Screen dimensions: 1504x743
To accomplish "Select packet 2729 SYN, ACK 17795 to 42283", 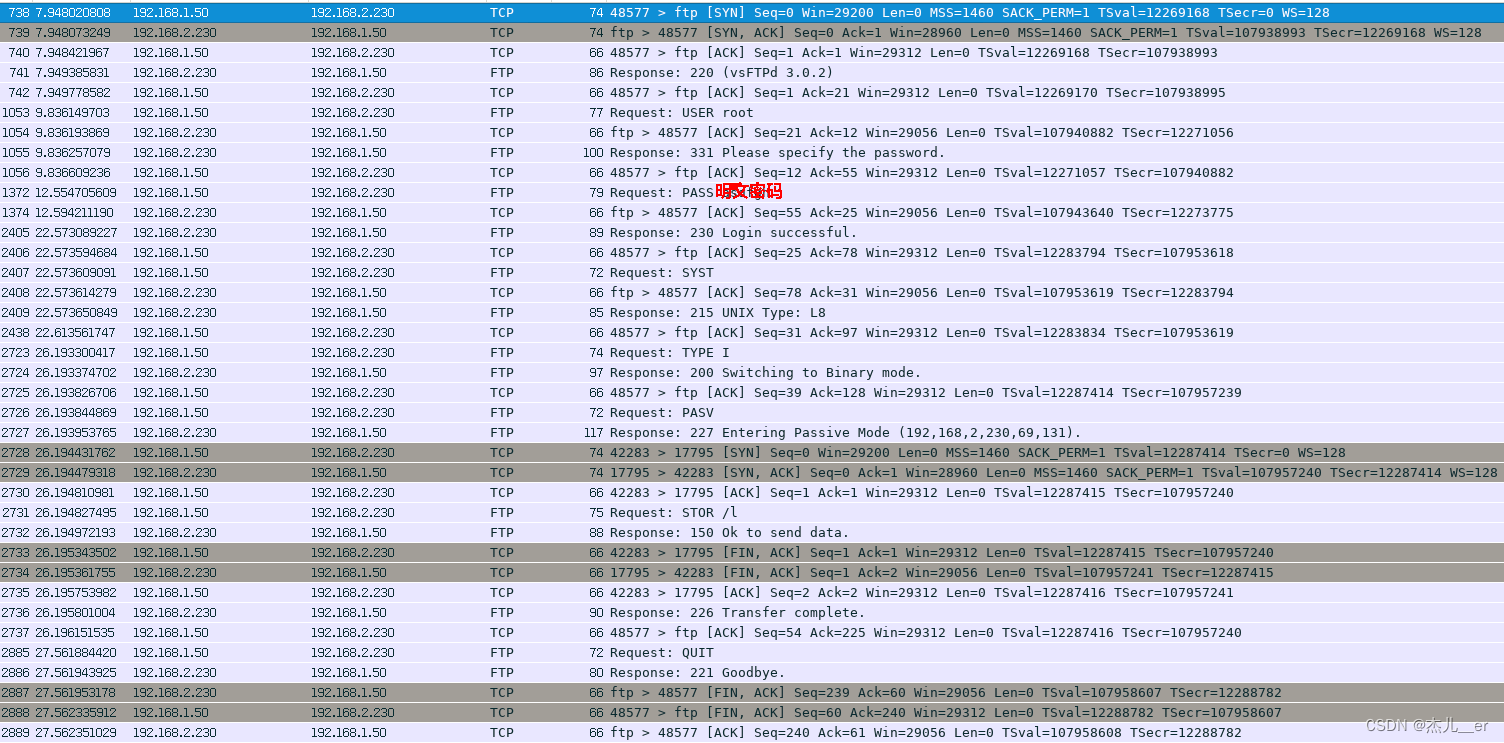I will tap(752, 473).
